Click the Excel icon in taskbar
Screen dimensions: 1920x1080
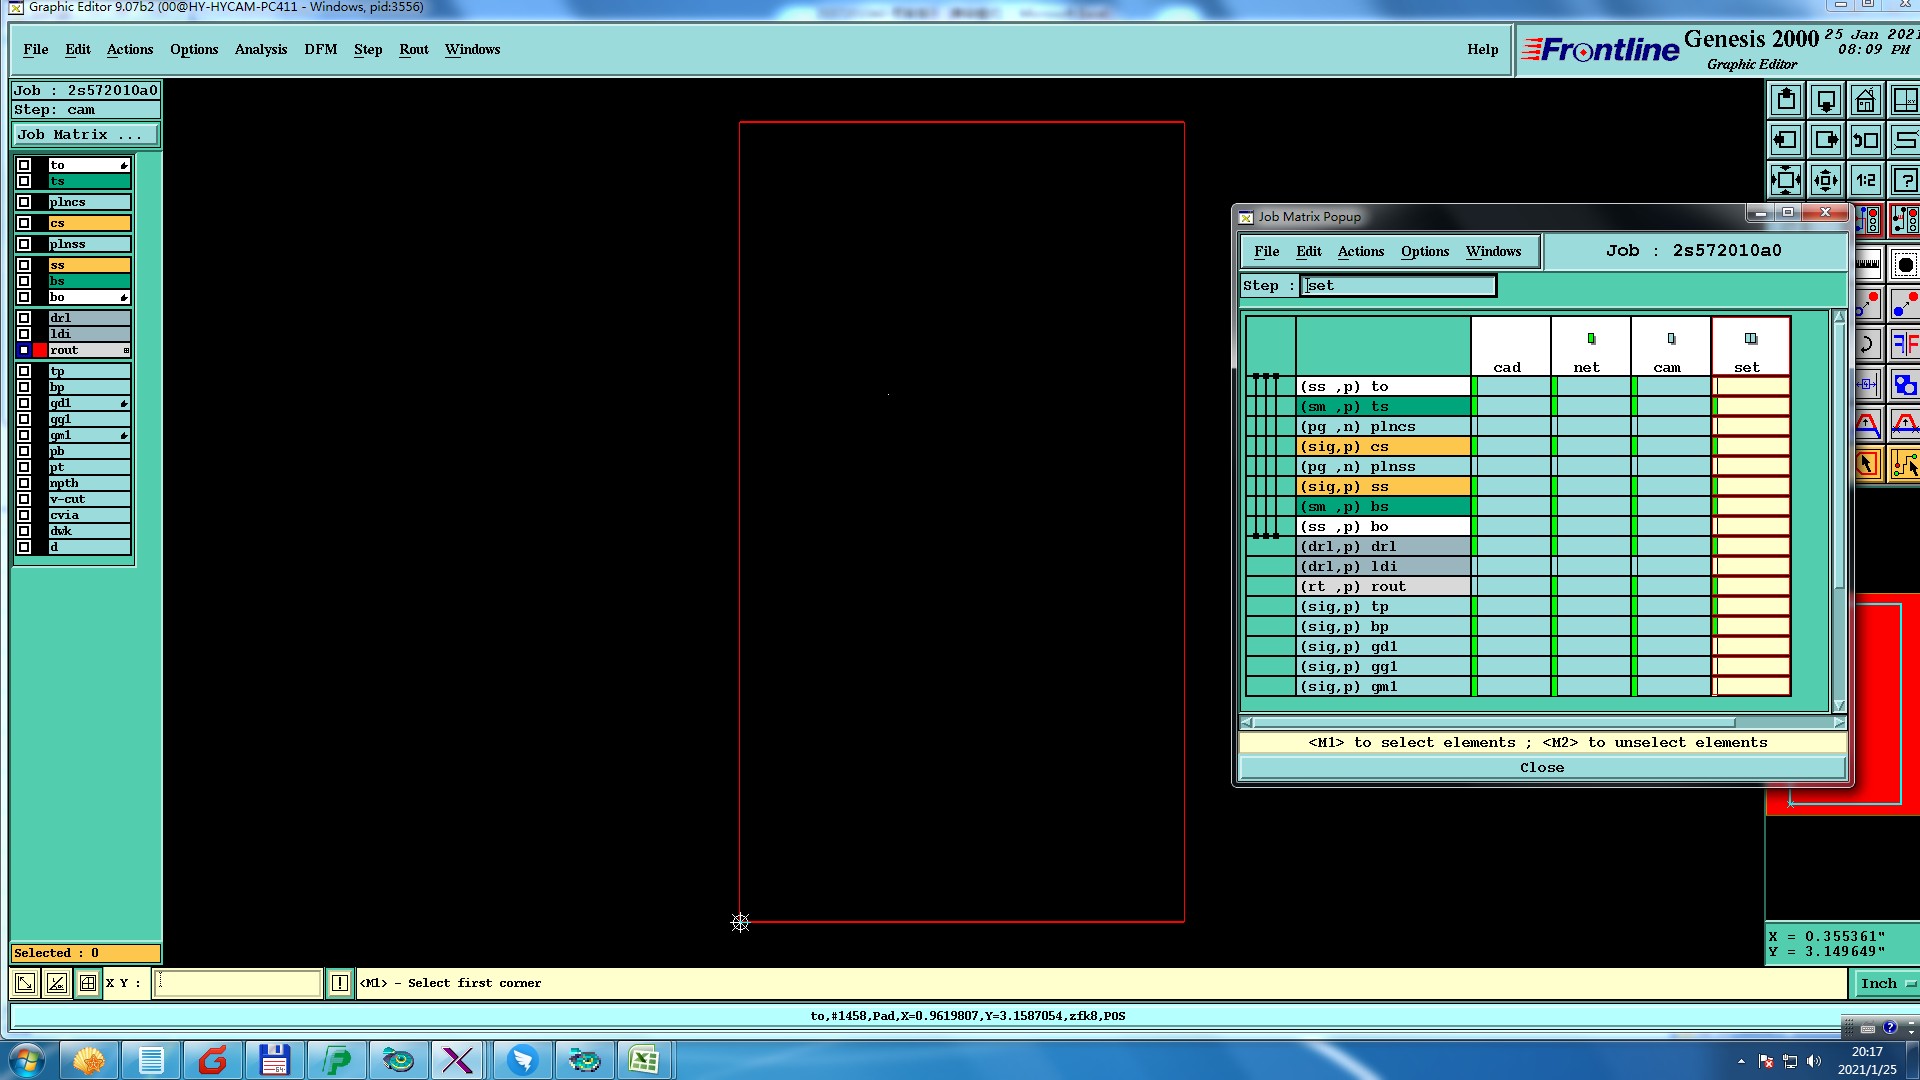[x=644, y=1059]
